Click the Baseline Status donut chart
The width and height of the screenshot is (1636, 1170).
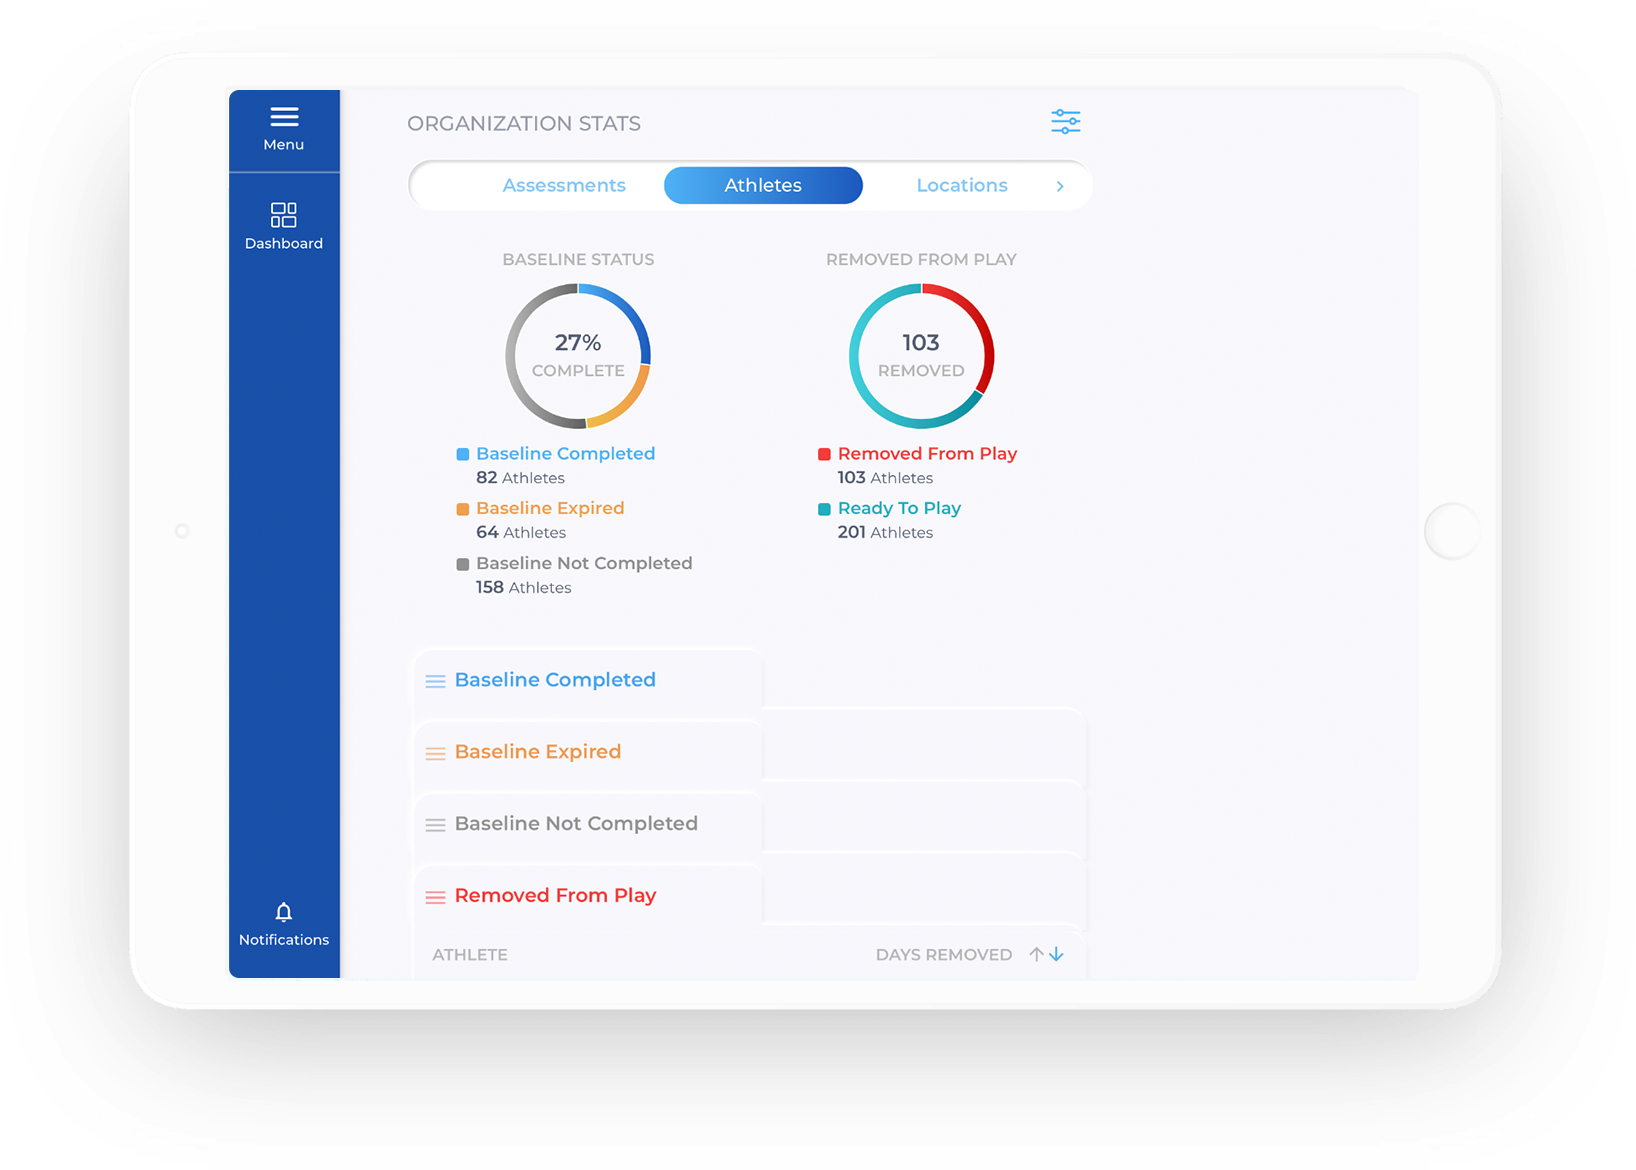(x=578, y=356)
